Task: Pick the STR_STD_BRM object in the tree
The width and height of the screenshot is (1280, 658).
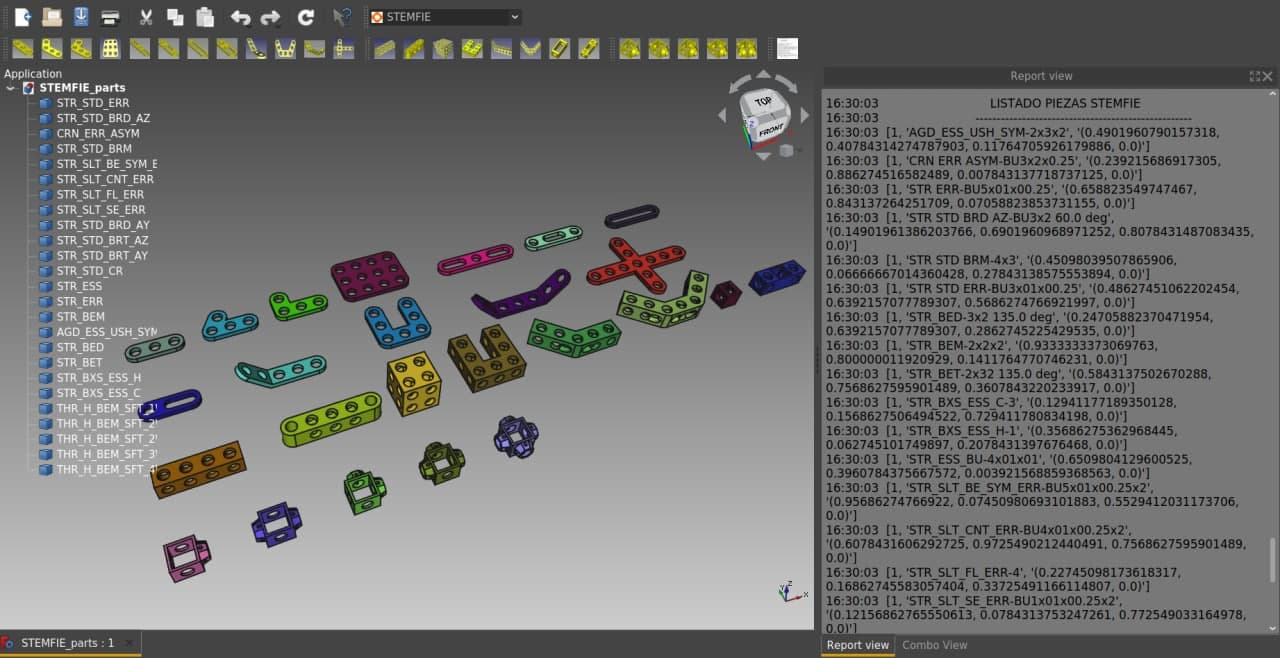Action: [x=94, y=148]
